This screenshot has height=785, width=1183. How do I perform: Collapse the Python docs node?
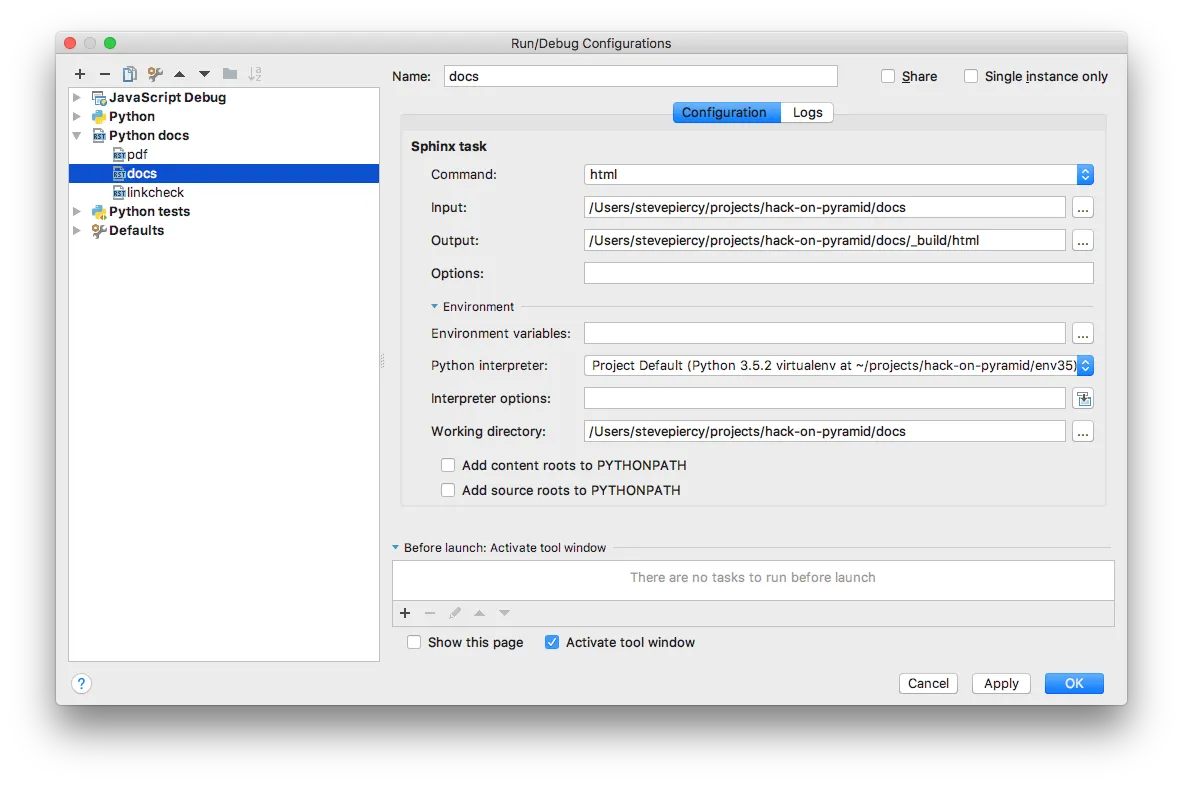[x=77, y=136]
